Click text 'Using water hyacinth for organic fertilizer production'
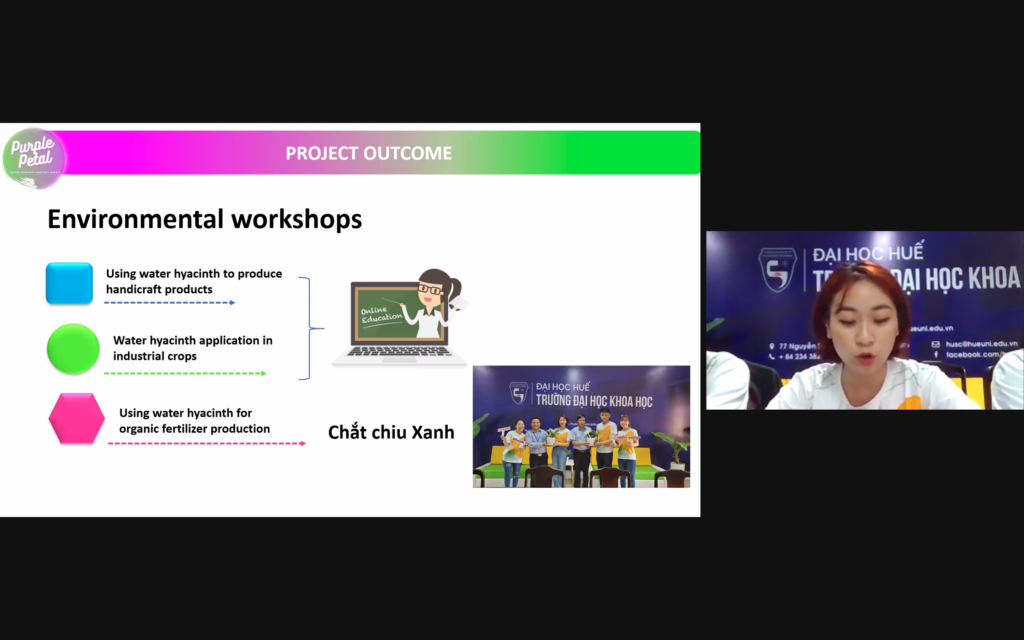 [x=194, y=421]
